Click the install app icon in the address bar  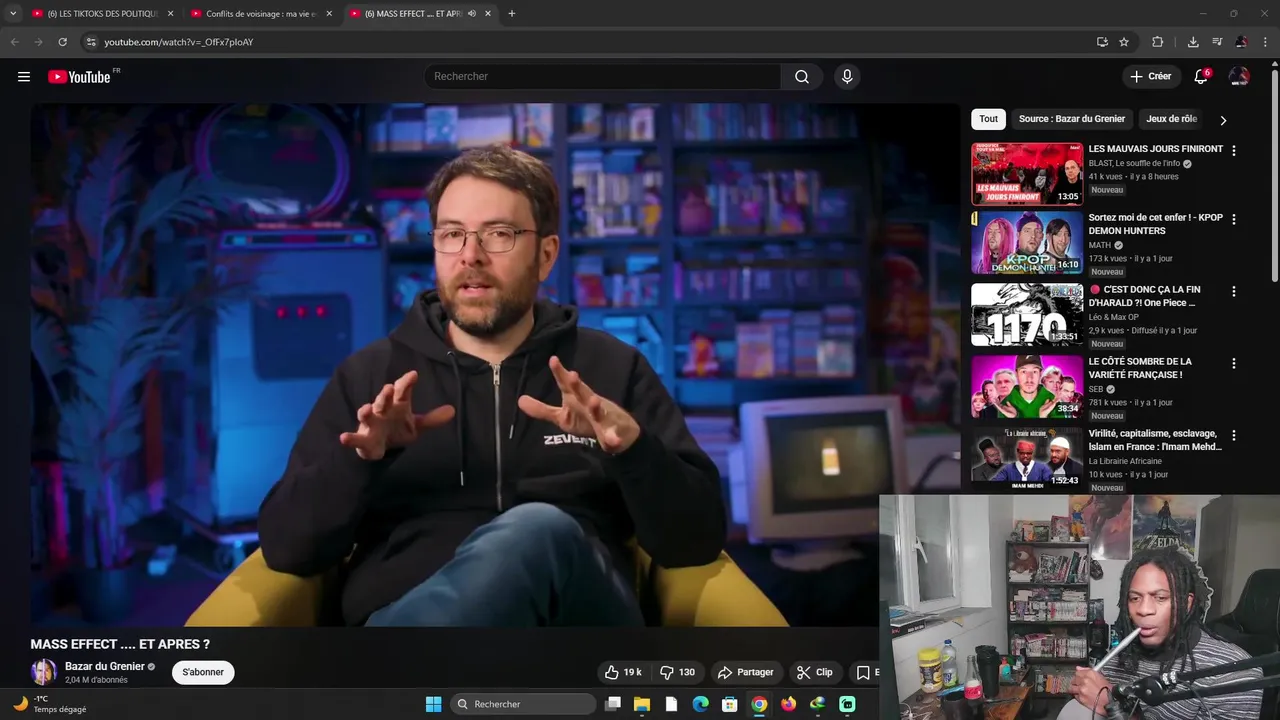pyautogui.click(x=1102, y=42)
